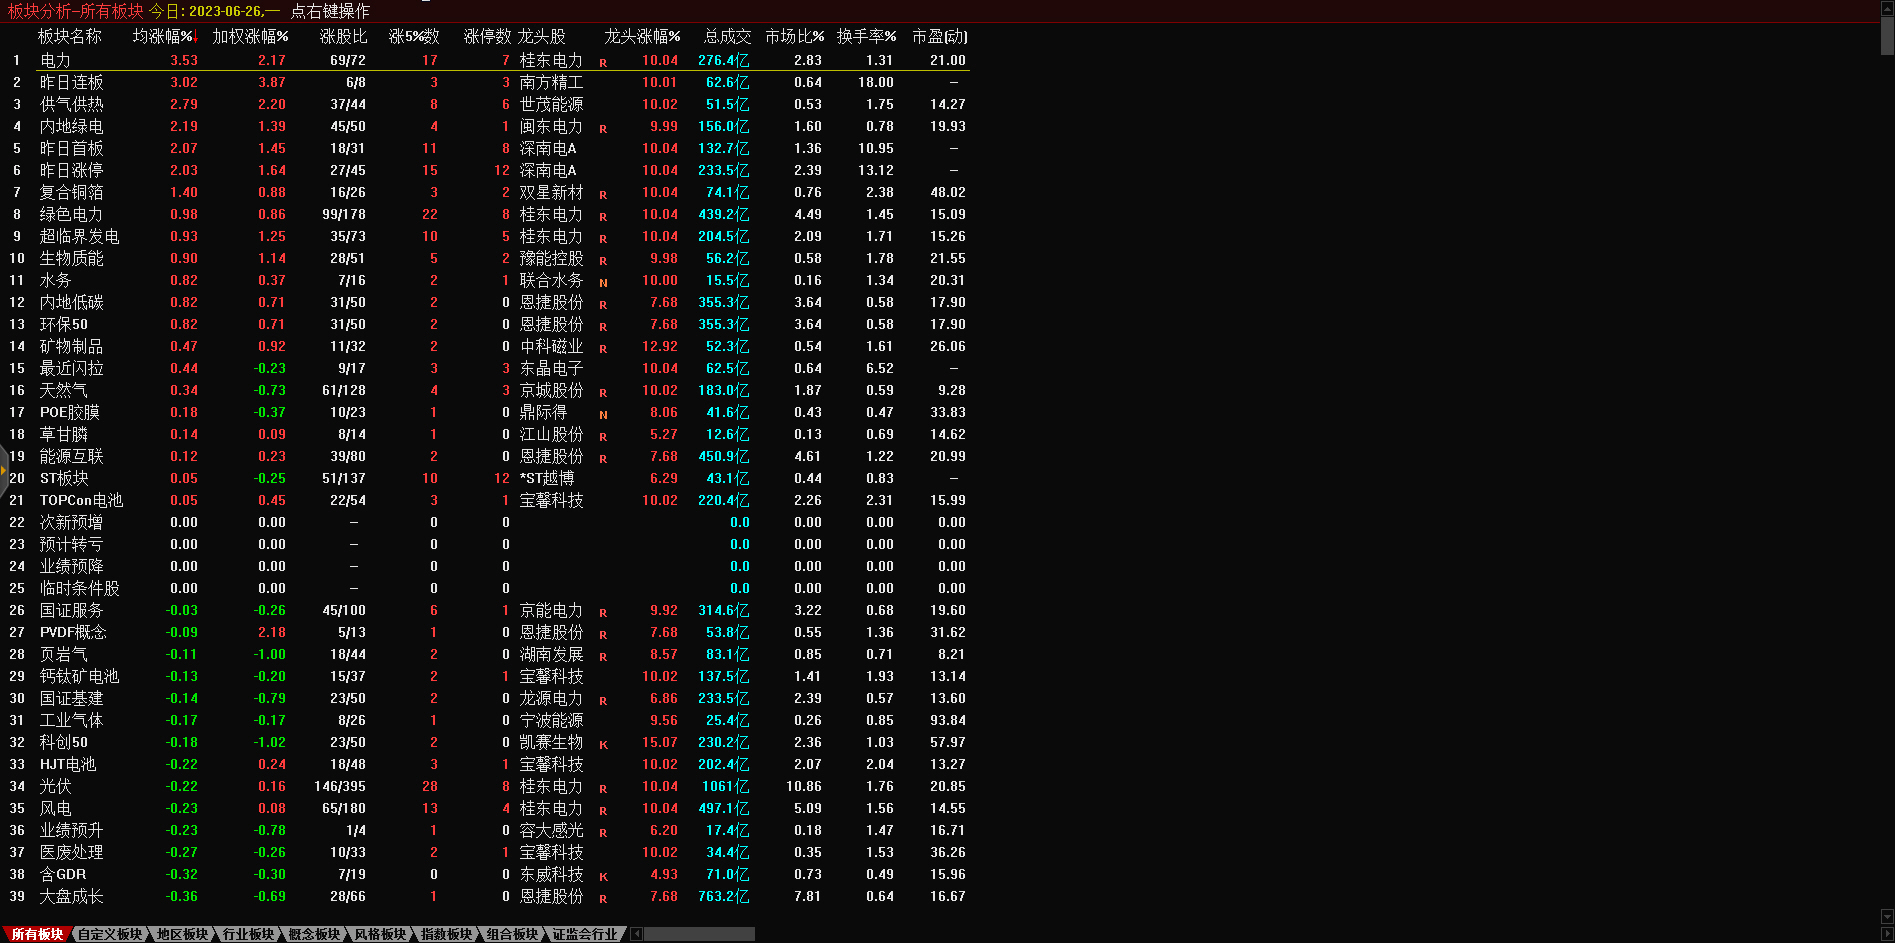Sort by 换手率% column header

[866, 36]
